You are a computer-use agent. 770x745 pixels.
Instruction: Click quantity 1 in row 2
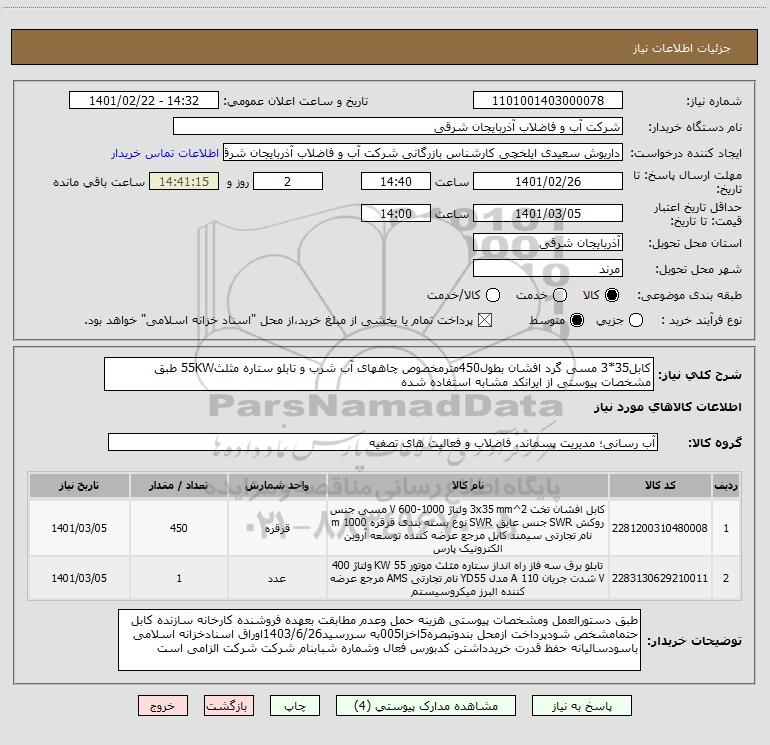(x=178, y=578)
